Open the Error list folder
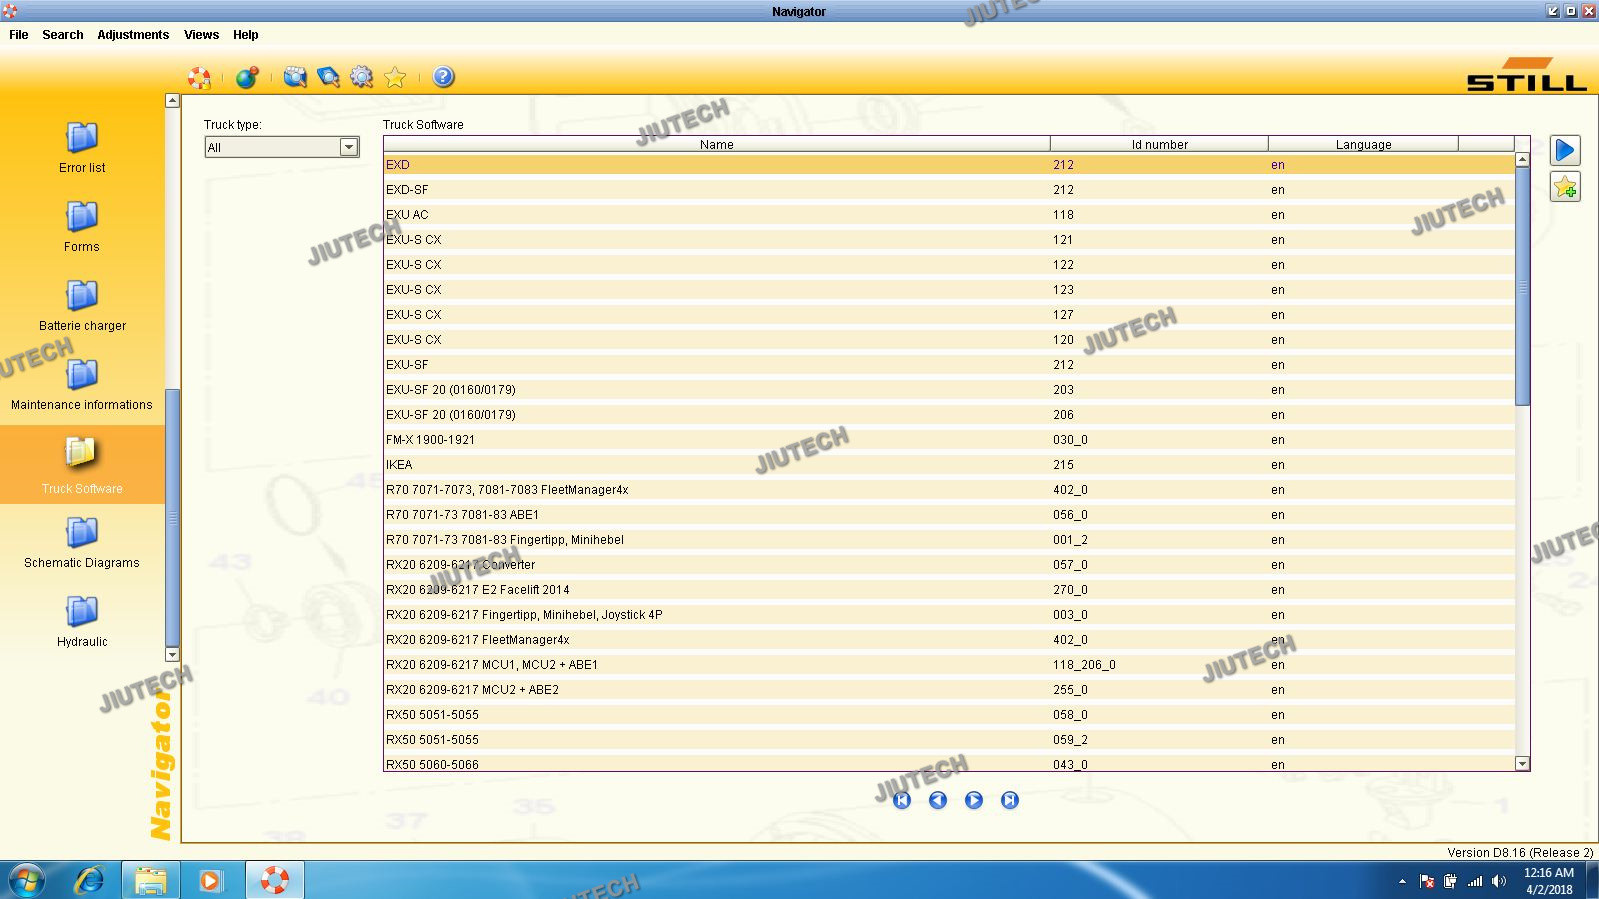 tap(82, 147)
